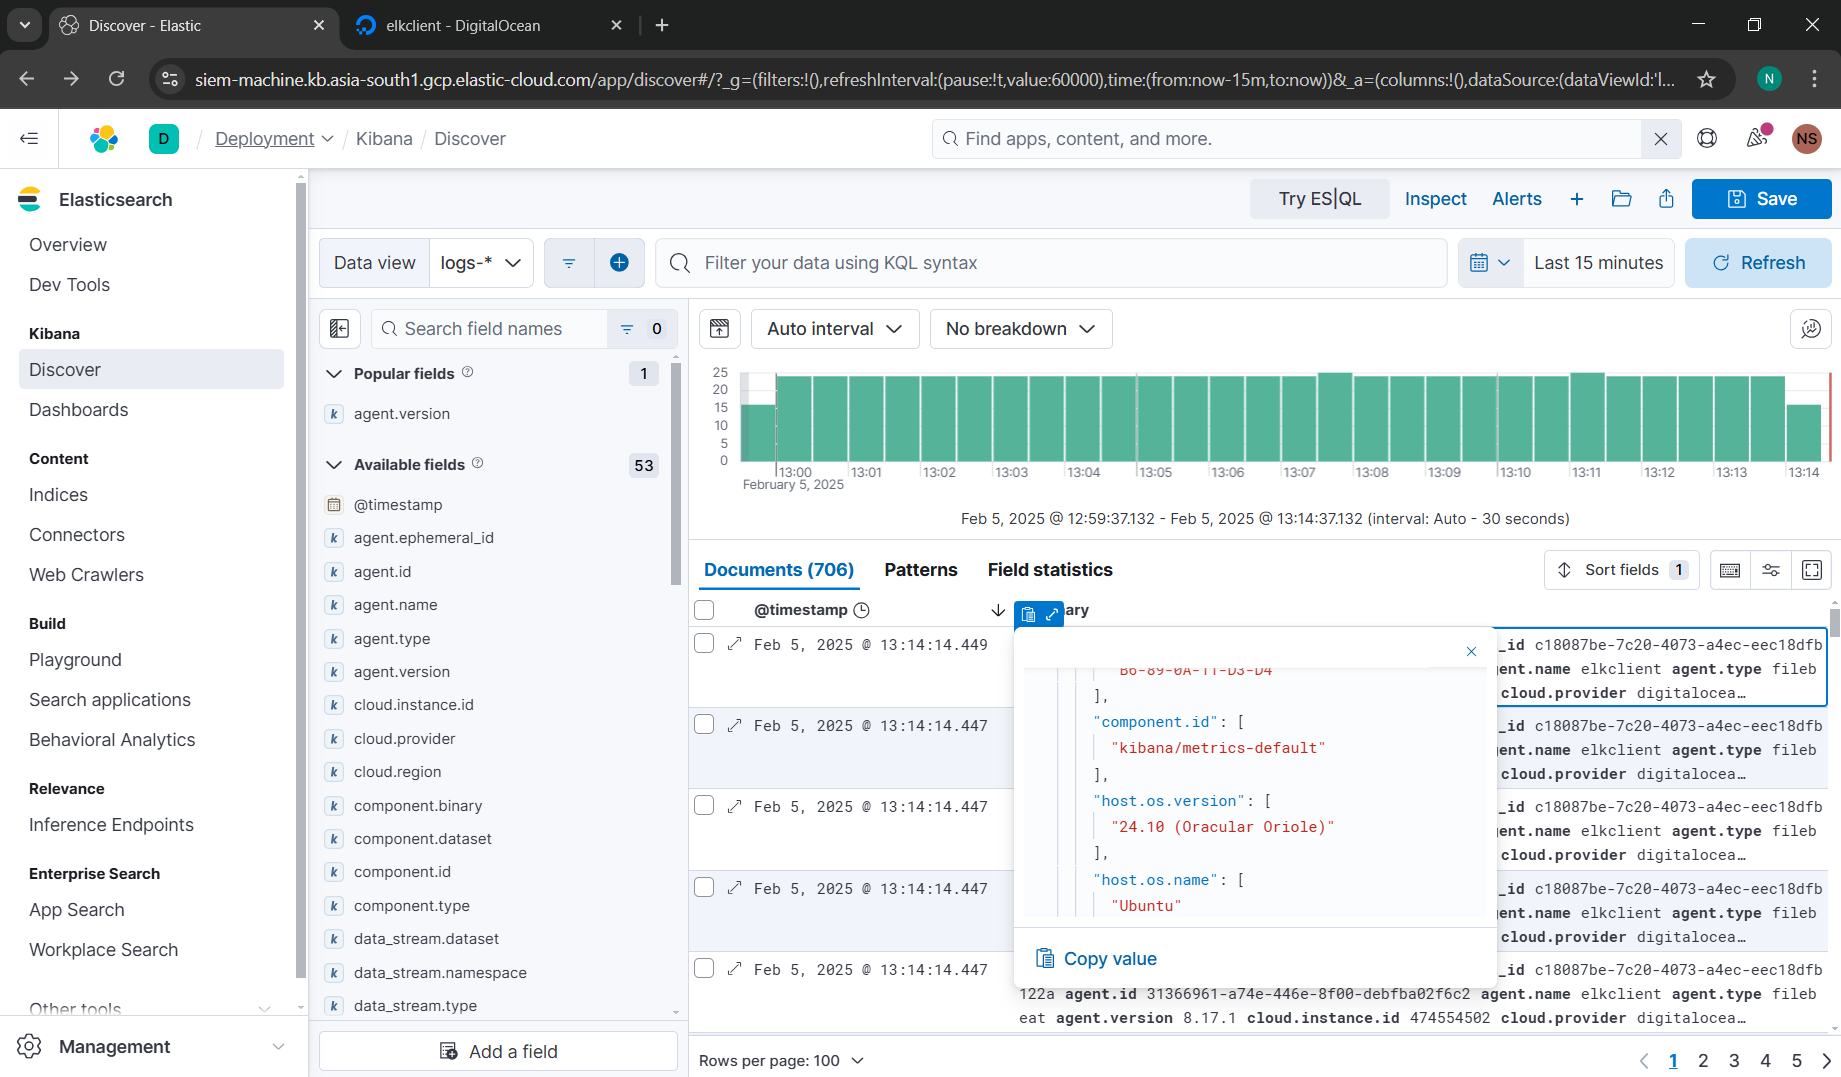The width and height of the screenshot is (1841, 1077).
Task: Select the Documents (706) tab
Action: click(779, 570)
